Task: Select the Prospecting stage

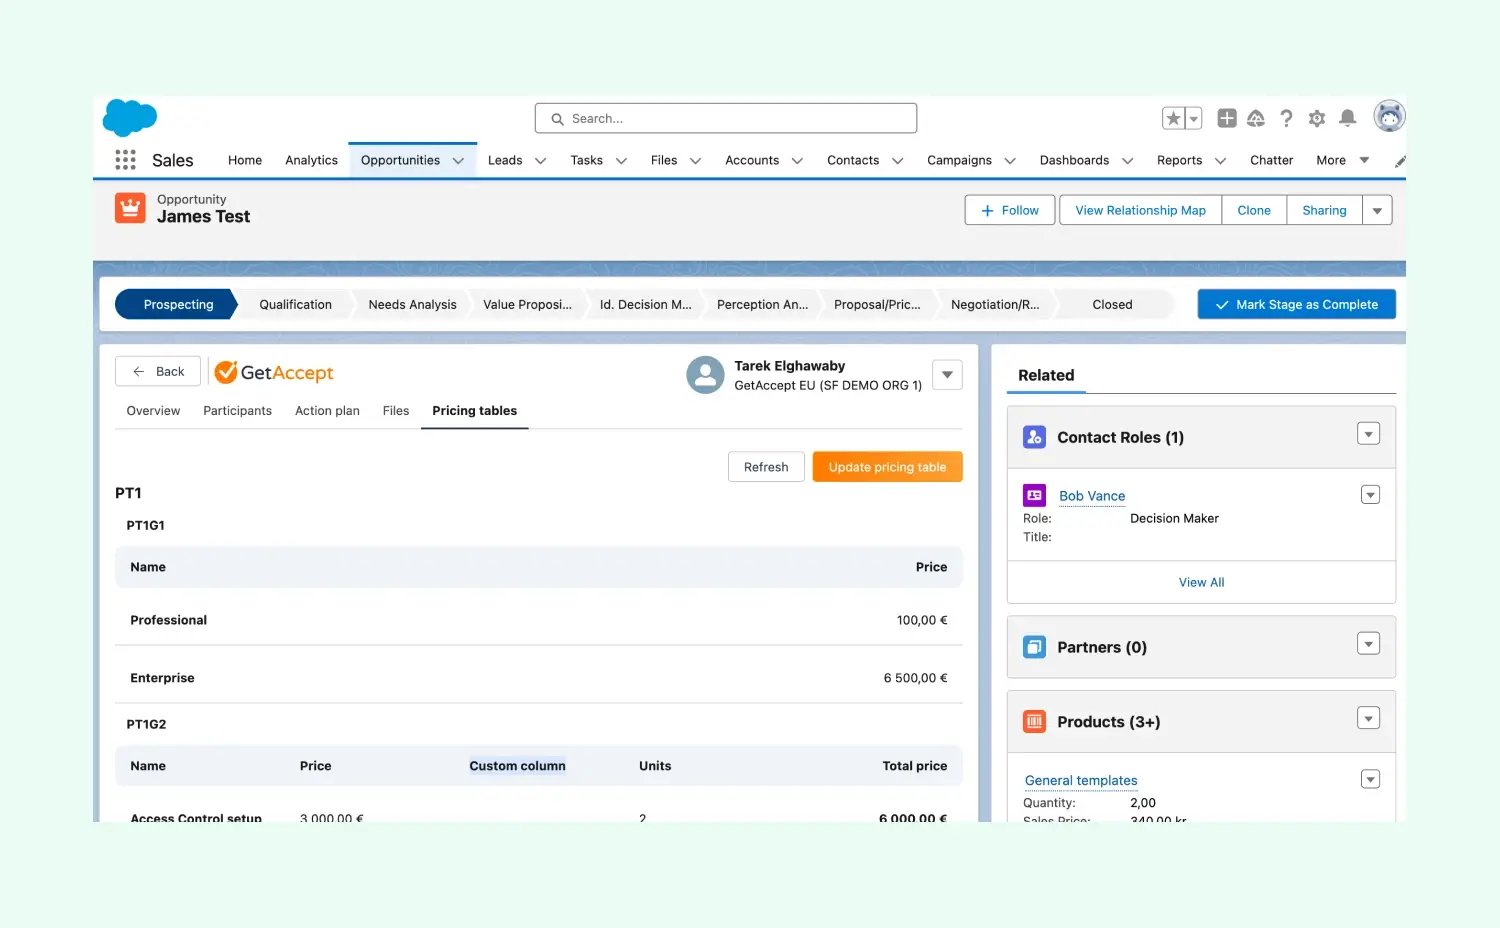Action: coord(178,304)
